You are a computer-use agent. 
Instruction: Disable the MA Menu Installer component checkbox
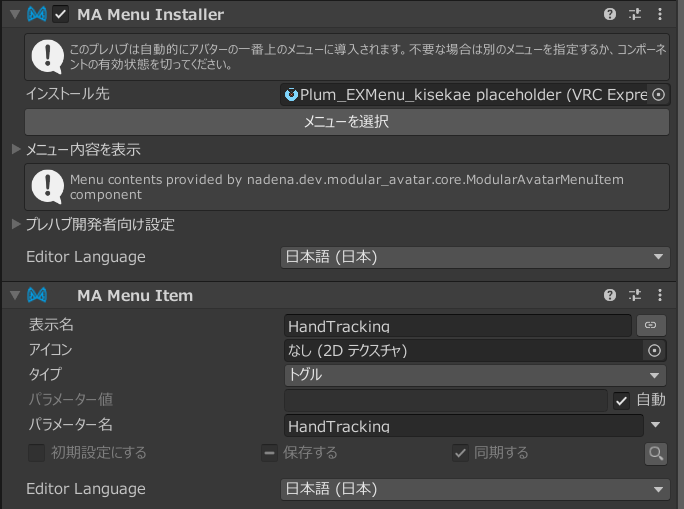(61, 14)
